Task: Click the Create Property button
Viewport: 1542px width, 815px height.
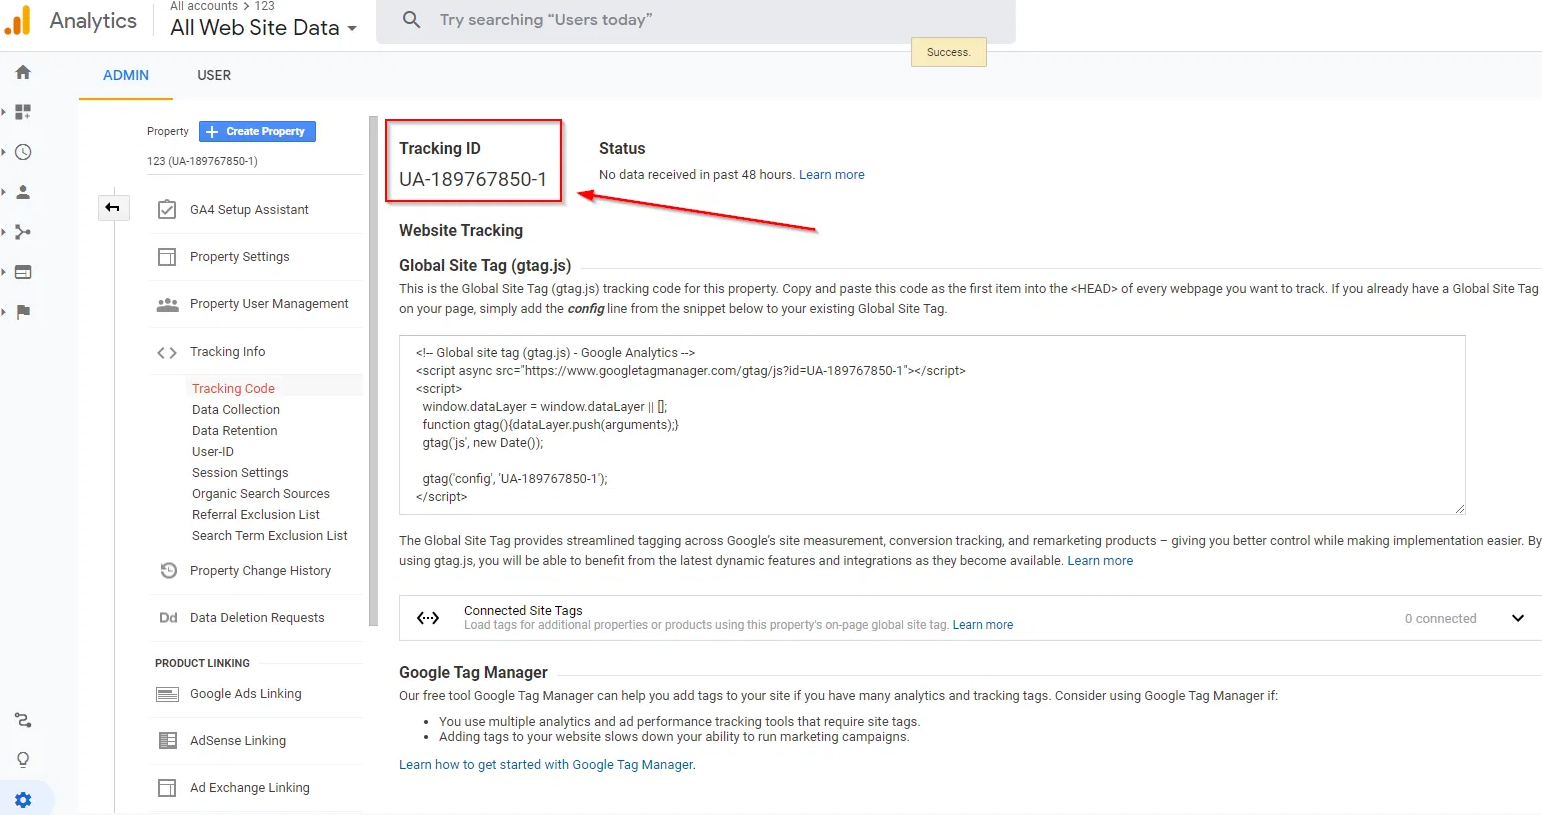Action: (x=257, y=131)
